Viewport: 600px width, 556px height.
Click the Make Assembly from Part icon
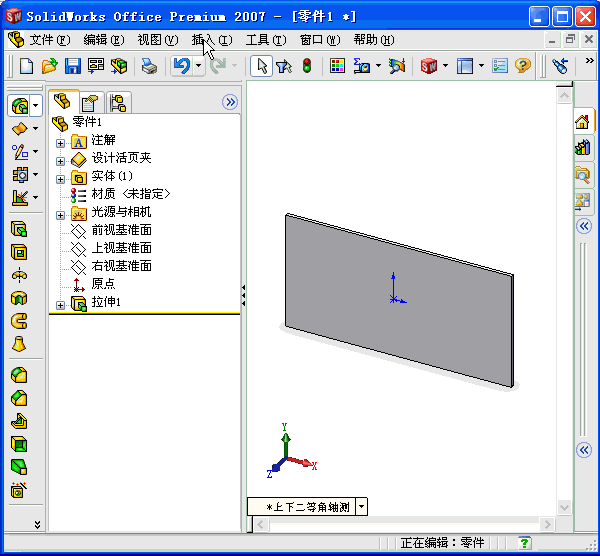pyautogui.click(x=119, y=66)
